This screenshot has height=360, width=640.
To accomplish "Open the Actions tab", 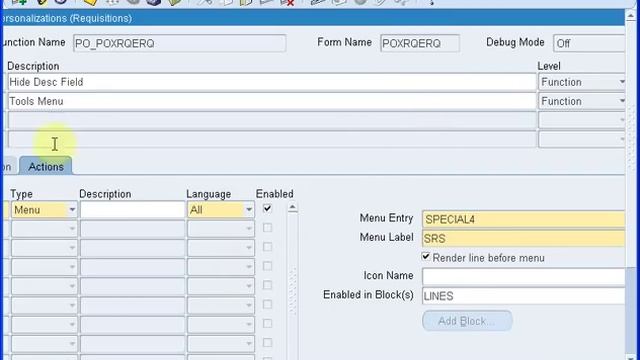I will [x=46, y=166].
